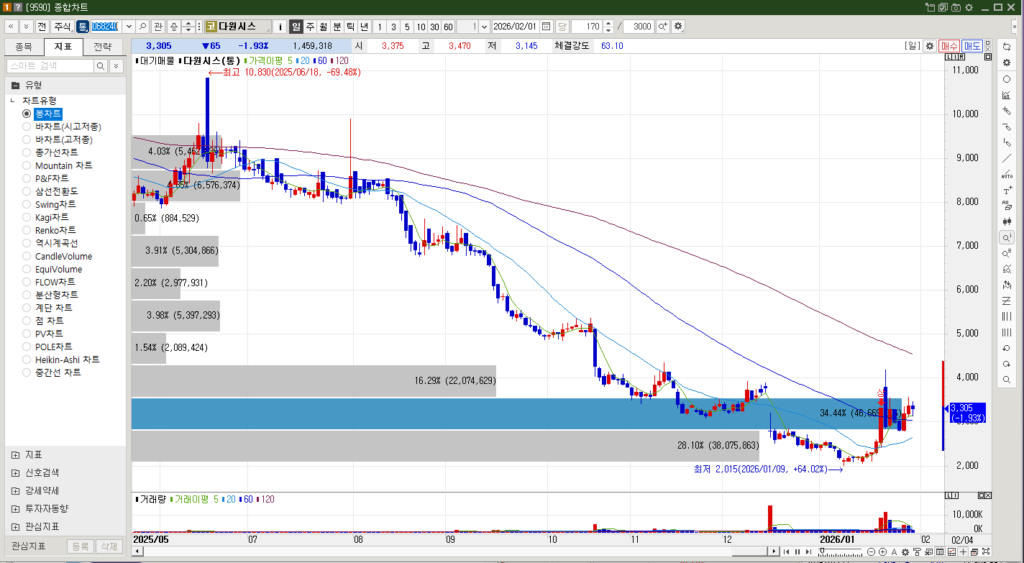Choose the Renko차트 radio button

(27, 230)
